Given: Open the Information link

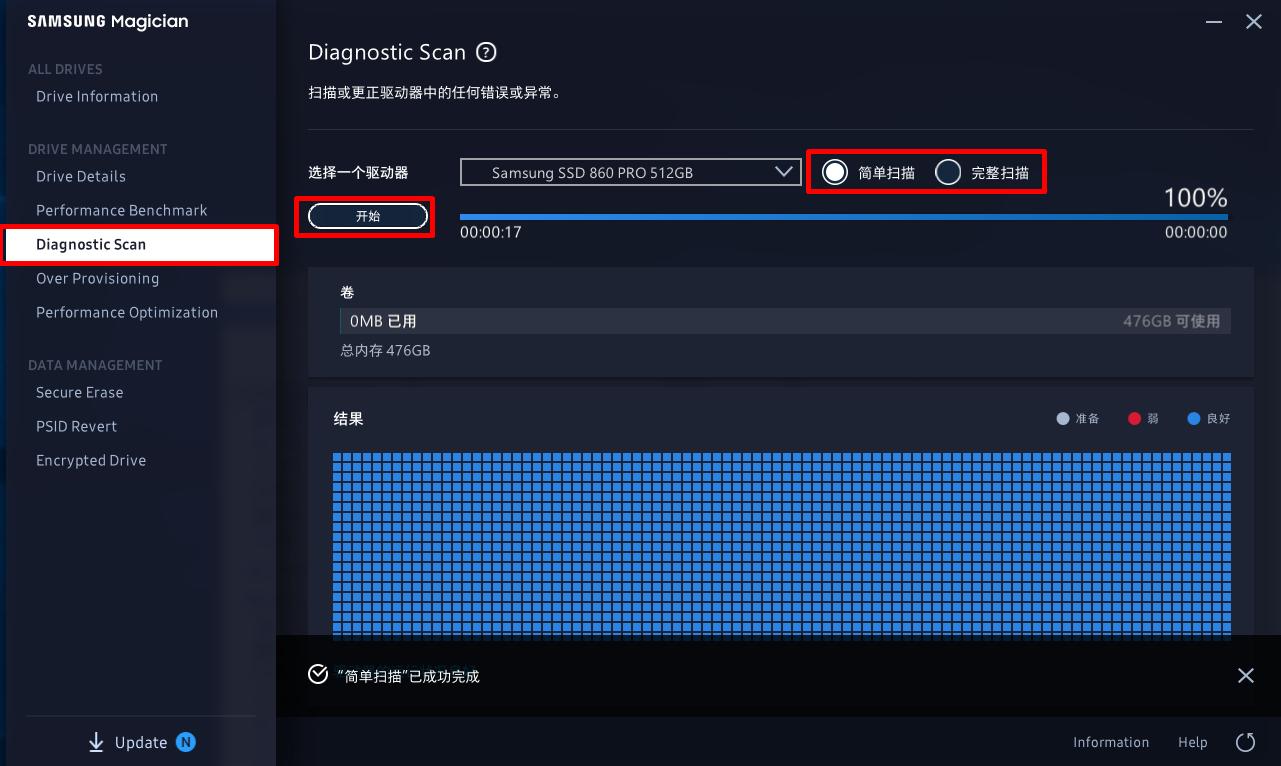Looking at the screenshot, I should coord(1111,742).
